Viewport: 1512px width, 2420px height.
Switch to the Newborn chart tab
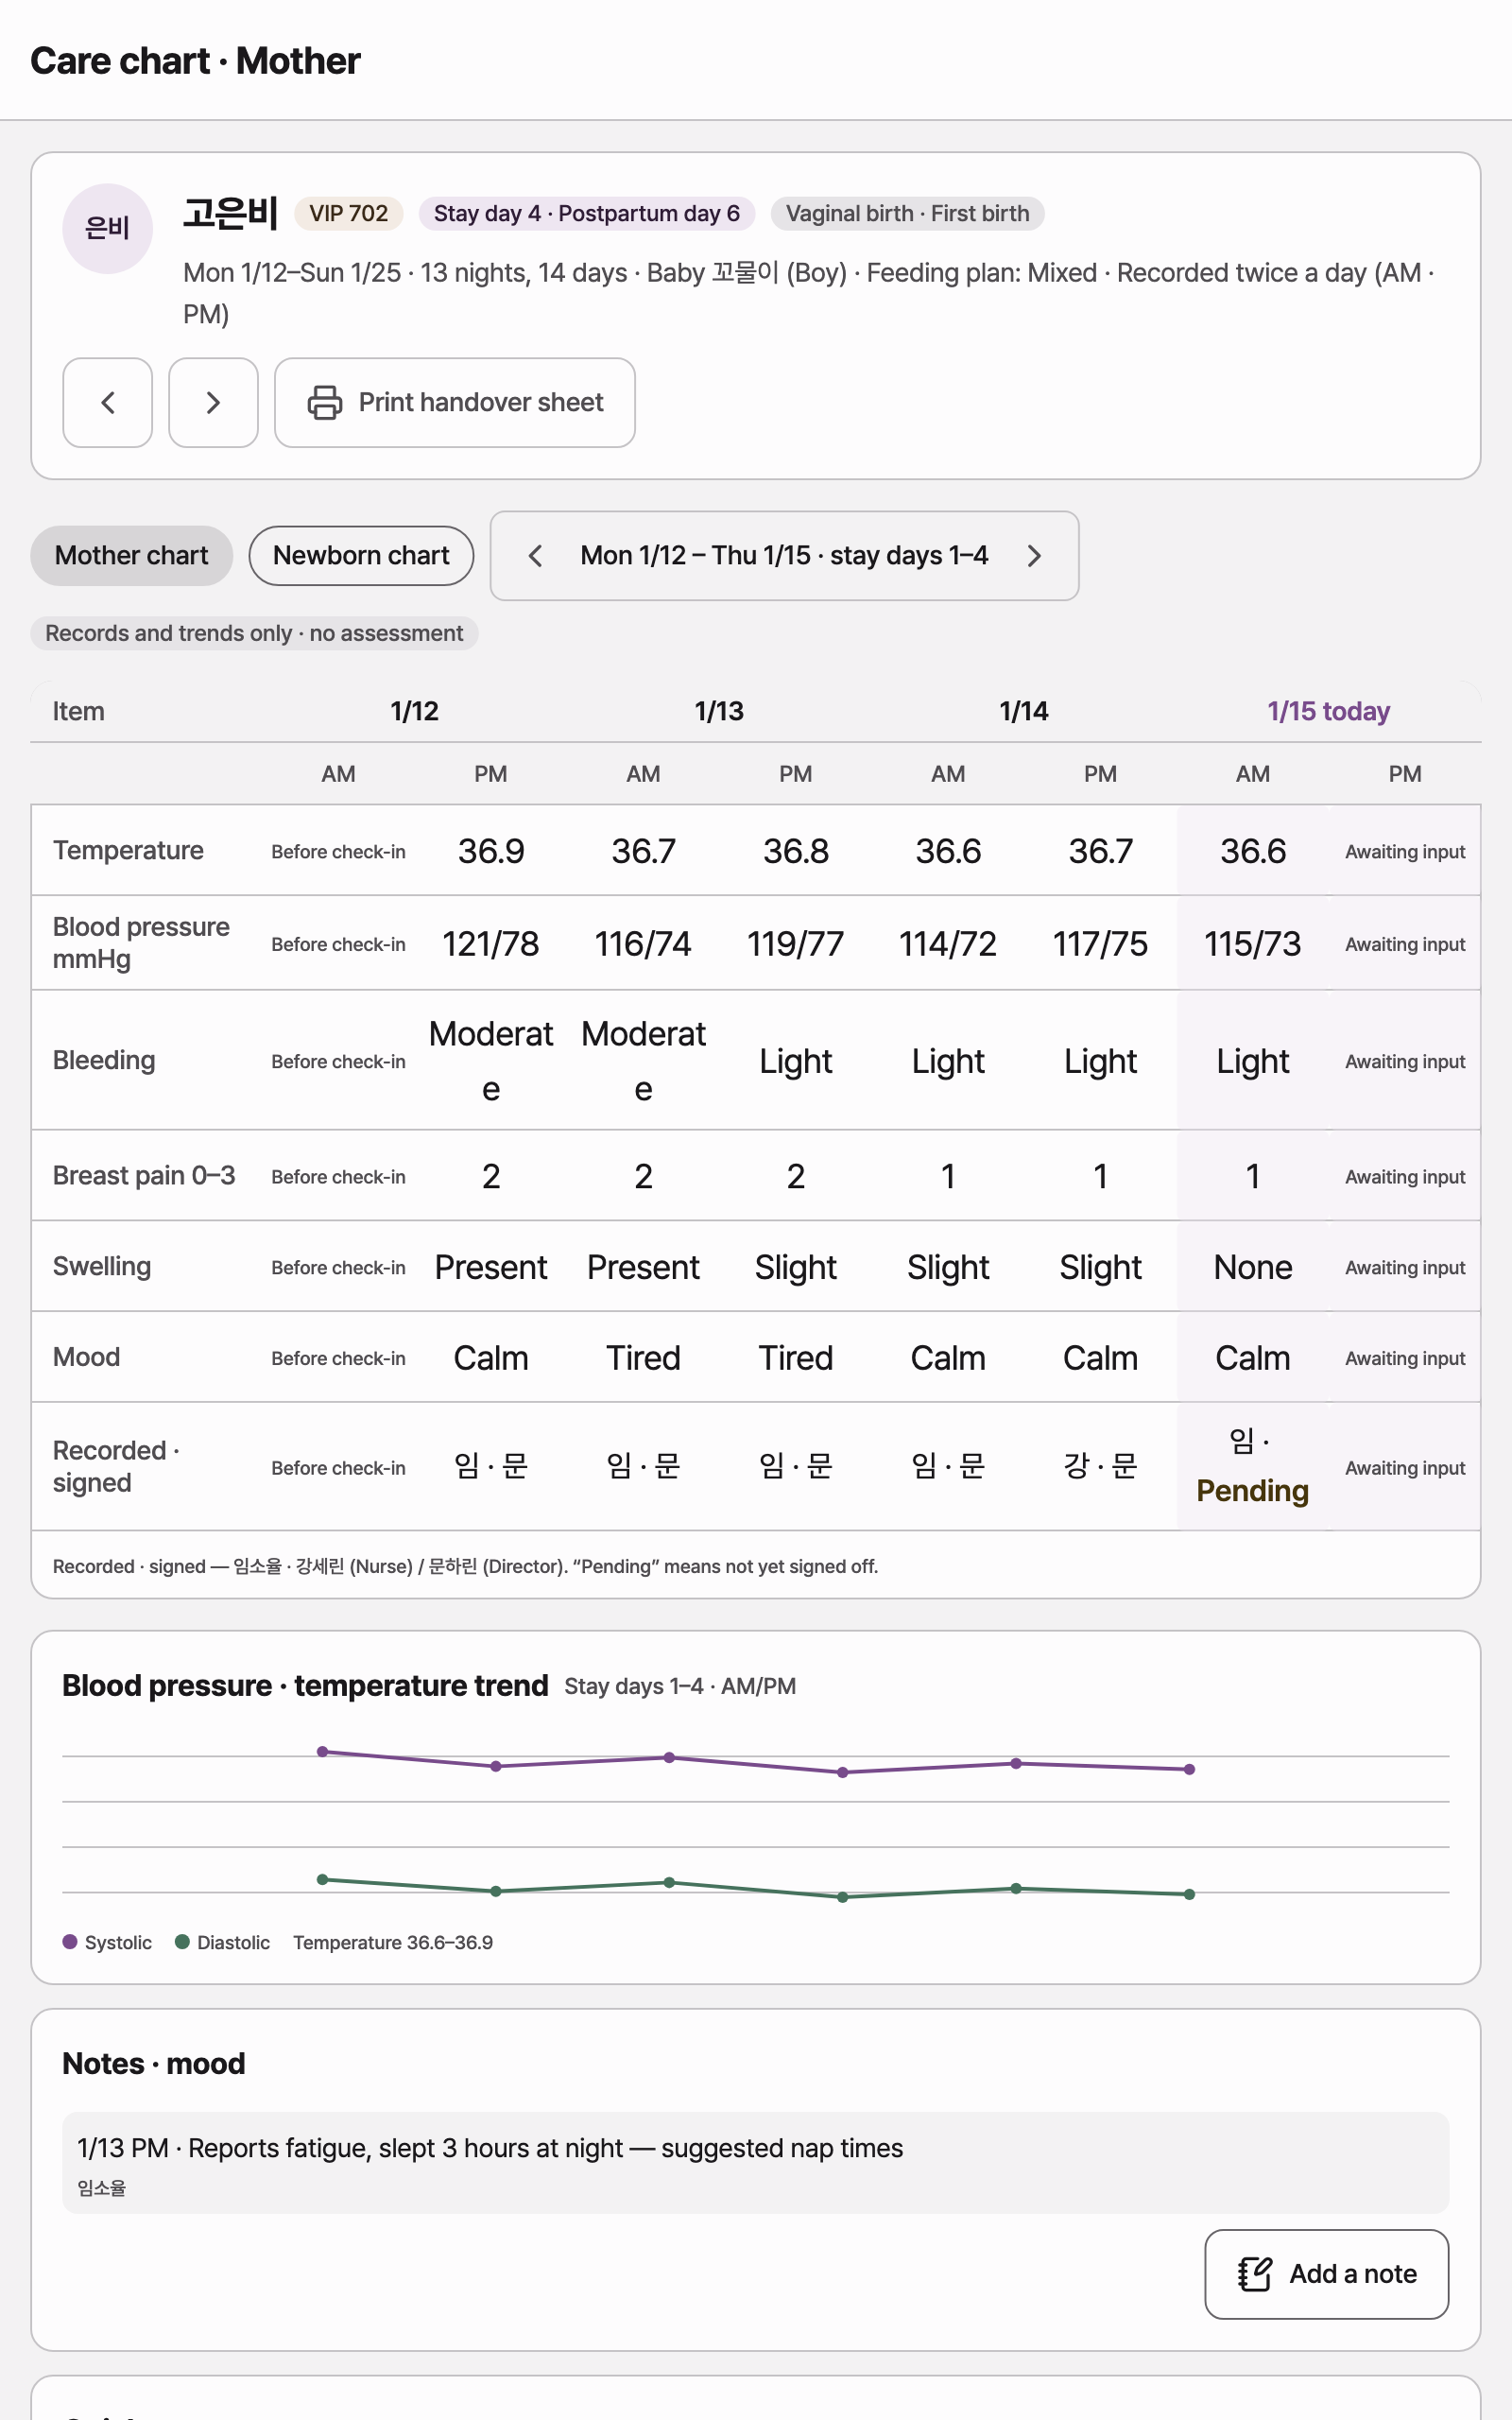pos(361,556)
